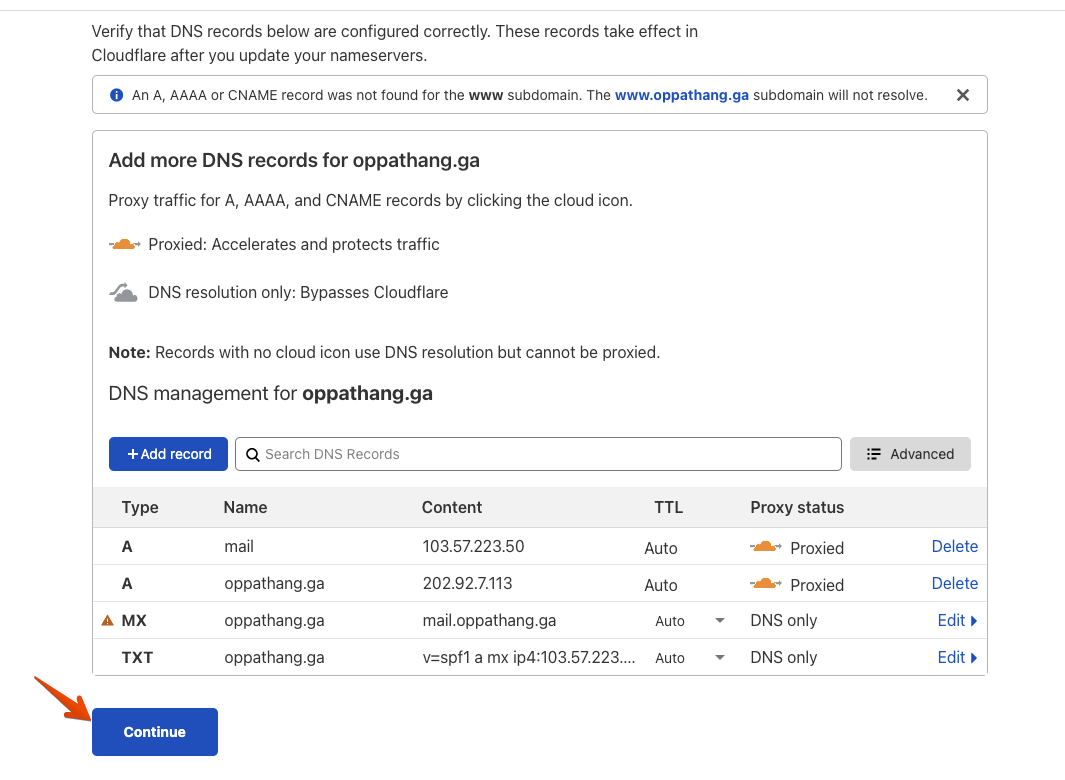Toggle proxy cloud for the mail record
Viewport: 1065px width, 780px height.
tap(765, 547)
